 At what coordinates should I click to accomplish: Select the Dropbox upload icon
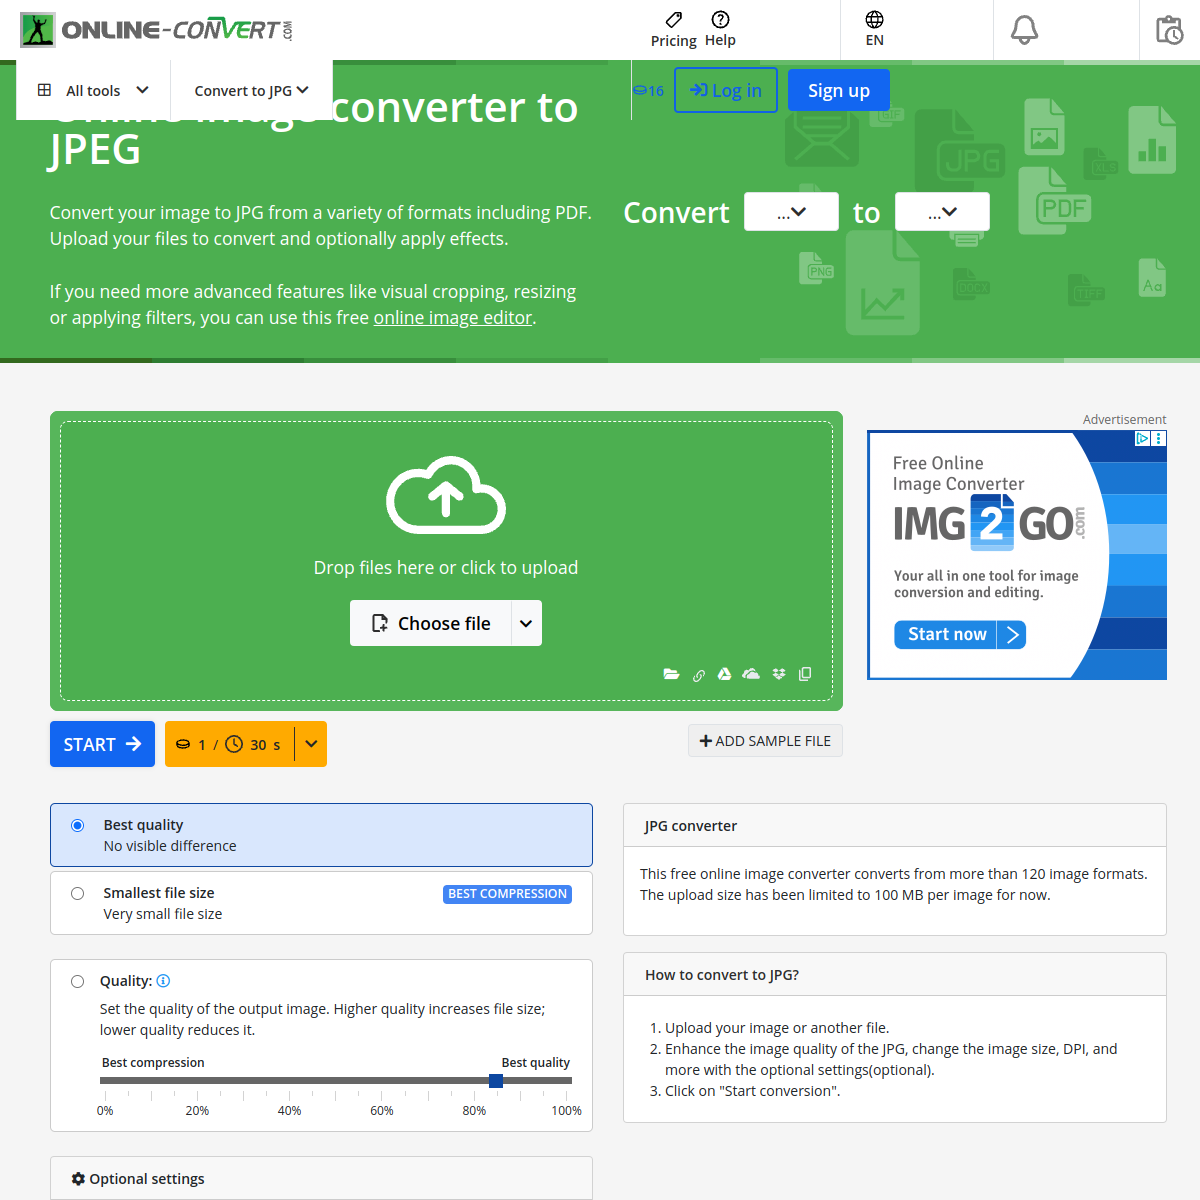click(x=779, y=674)
